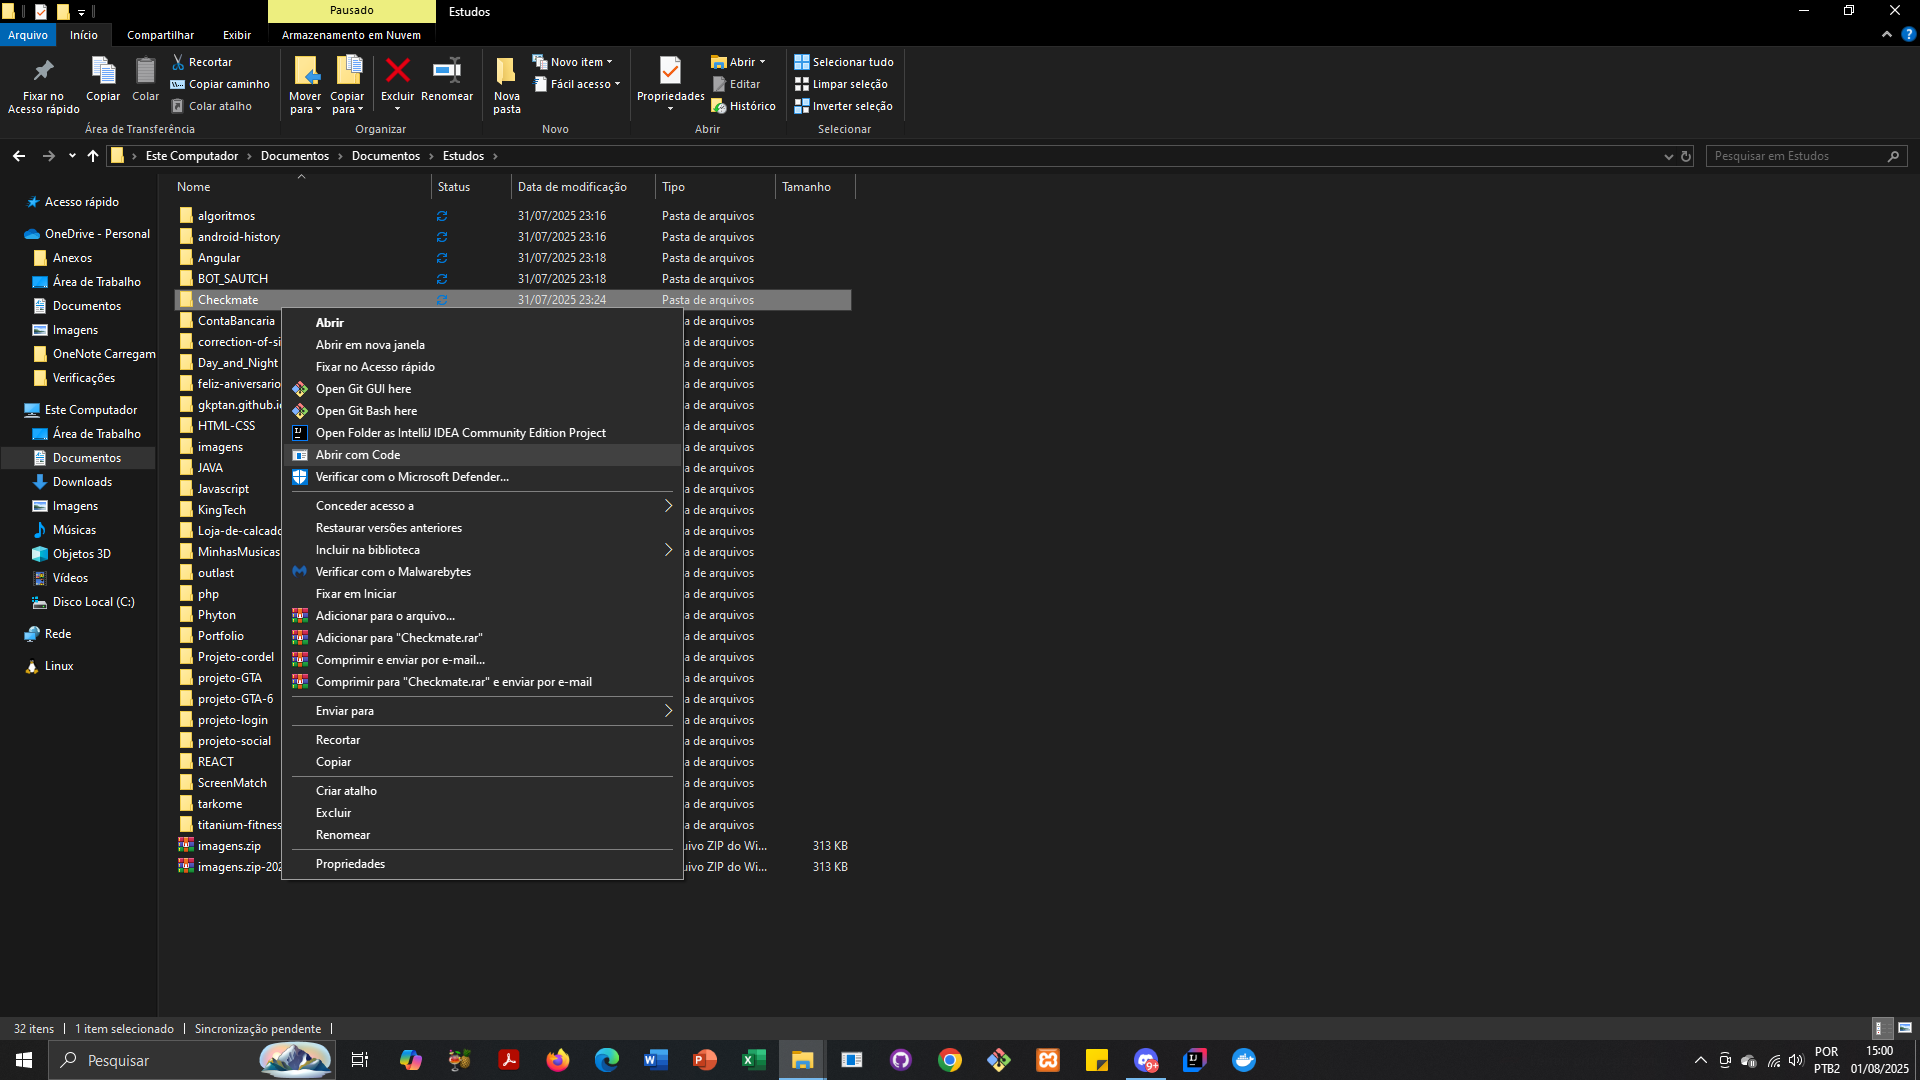Switch to large icons view button
This screenshot has width=1920, height=1080.
[x=1904, y=1028]
